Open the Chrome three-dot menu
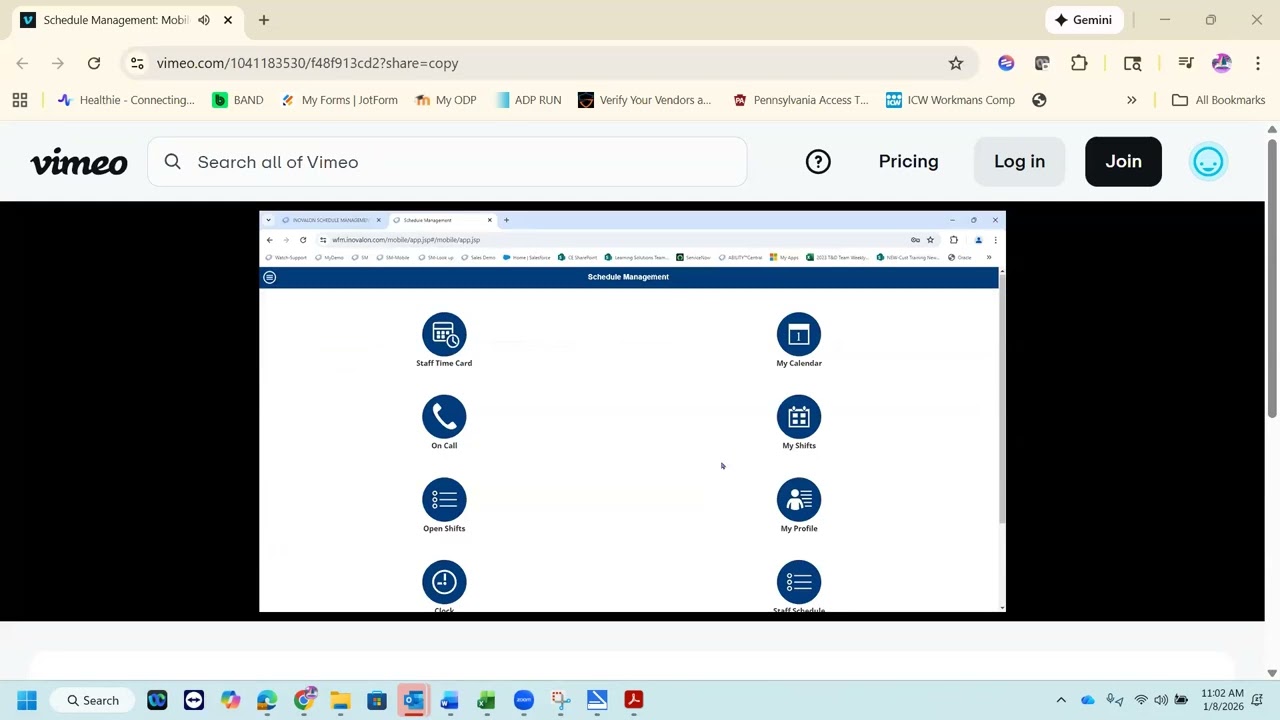 (x=1258, y=63)
